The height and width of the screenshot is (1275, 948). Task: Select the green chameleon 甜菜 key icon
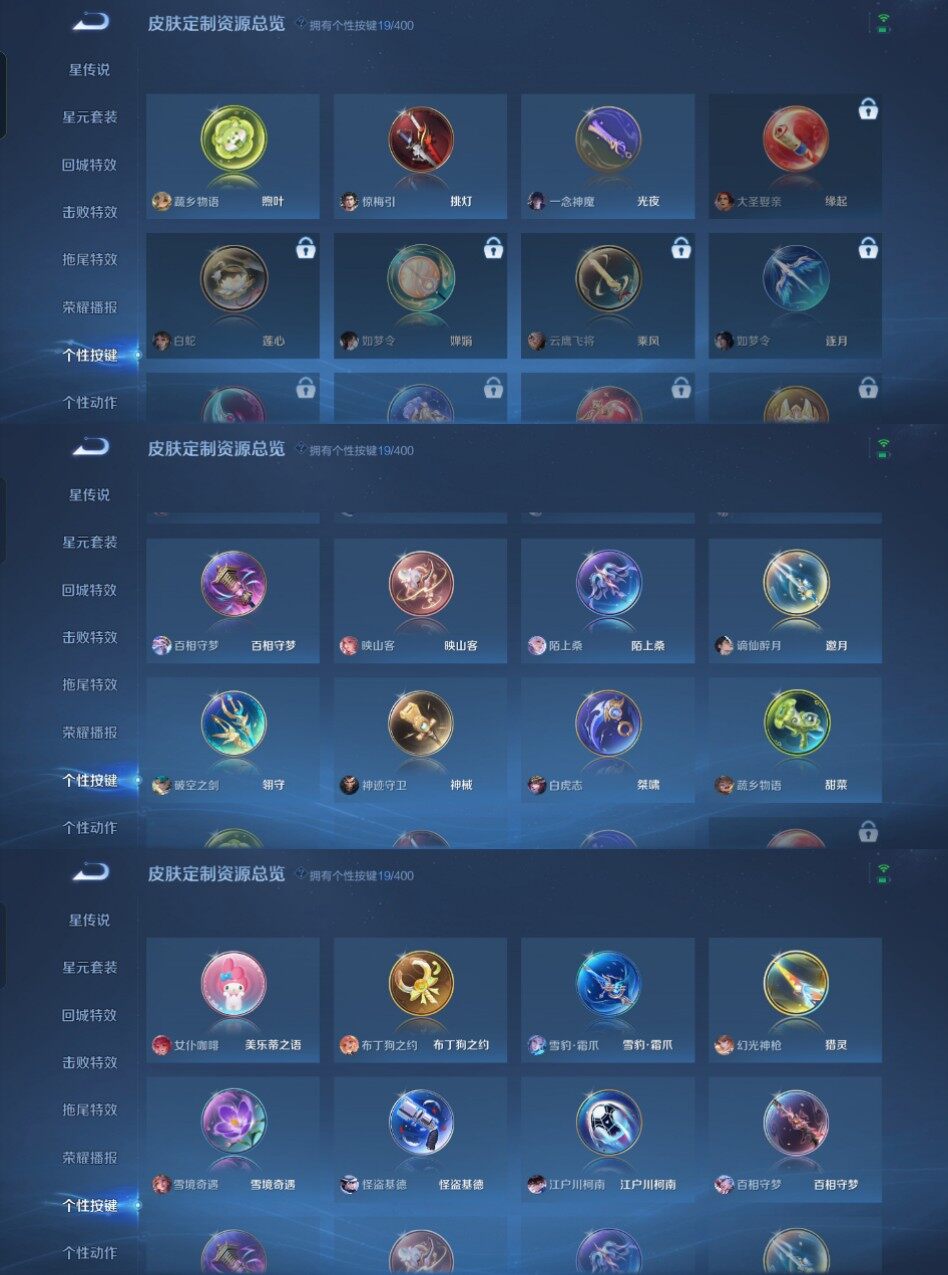coord(795,723)
